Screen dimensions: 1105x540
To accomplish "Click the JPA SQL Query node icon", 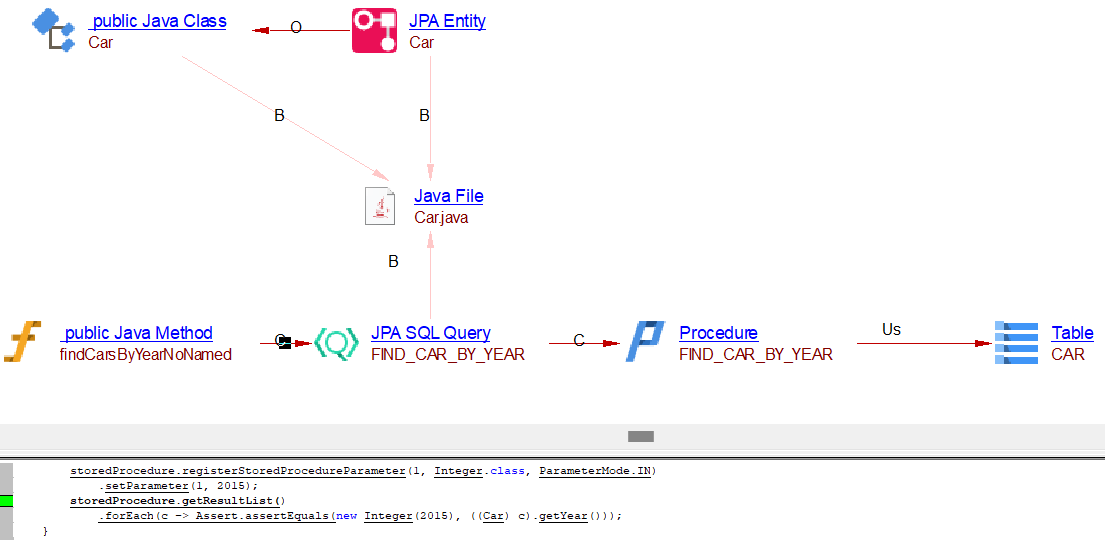I will coord(336,343).
